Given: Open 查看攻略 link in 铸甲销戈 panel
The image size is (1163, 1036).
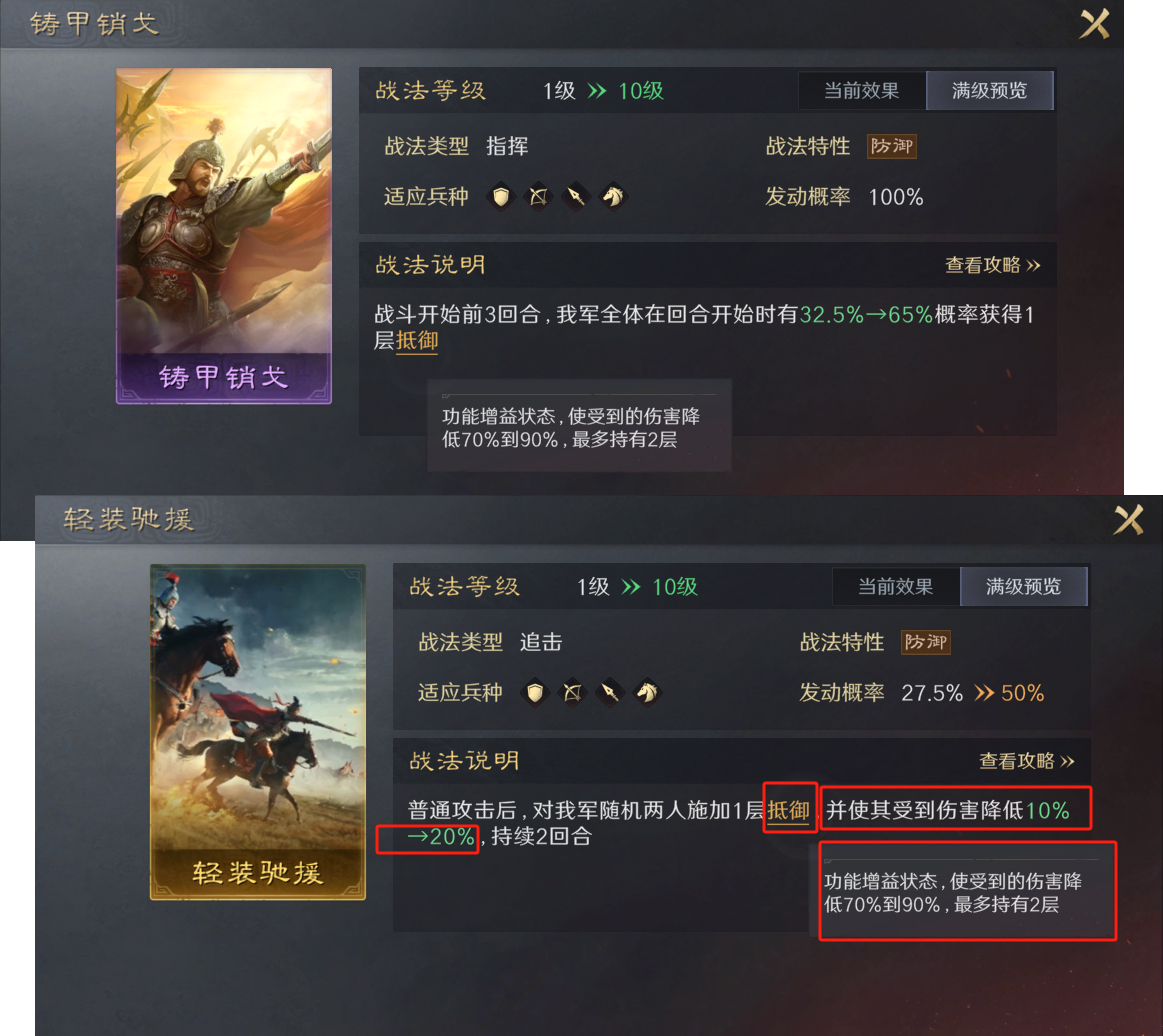Looking at the screenshot, I should tap(992, 265).
